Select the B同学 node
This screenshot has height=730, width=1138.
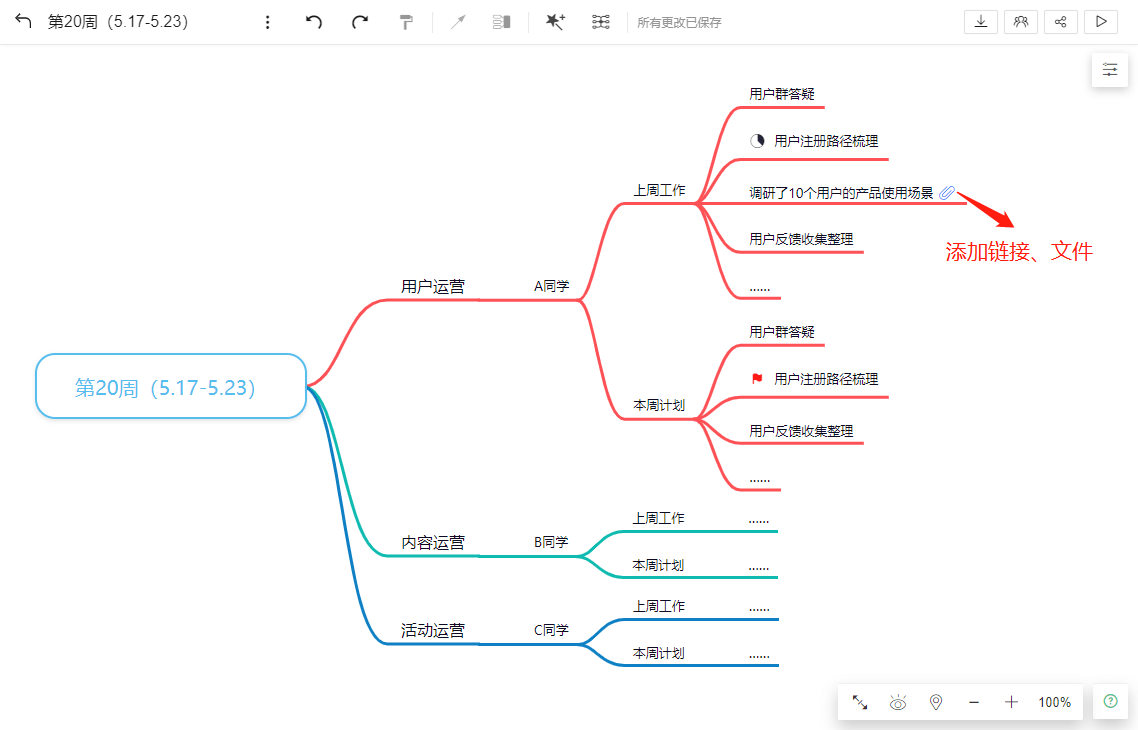[x=552, y=542]
